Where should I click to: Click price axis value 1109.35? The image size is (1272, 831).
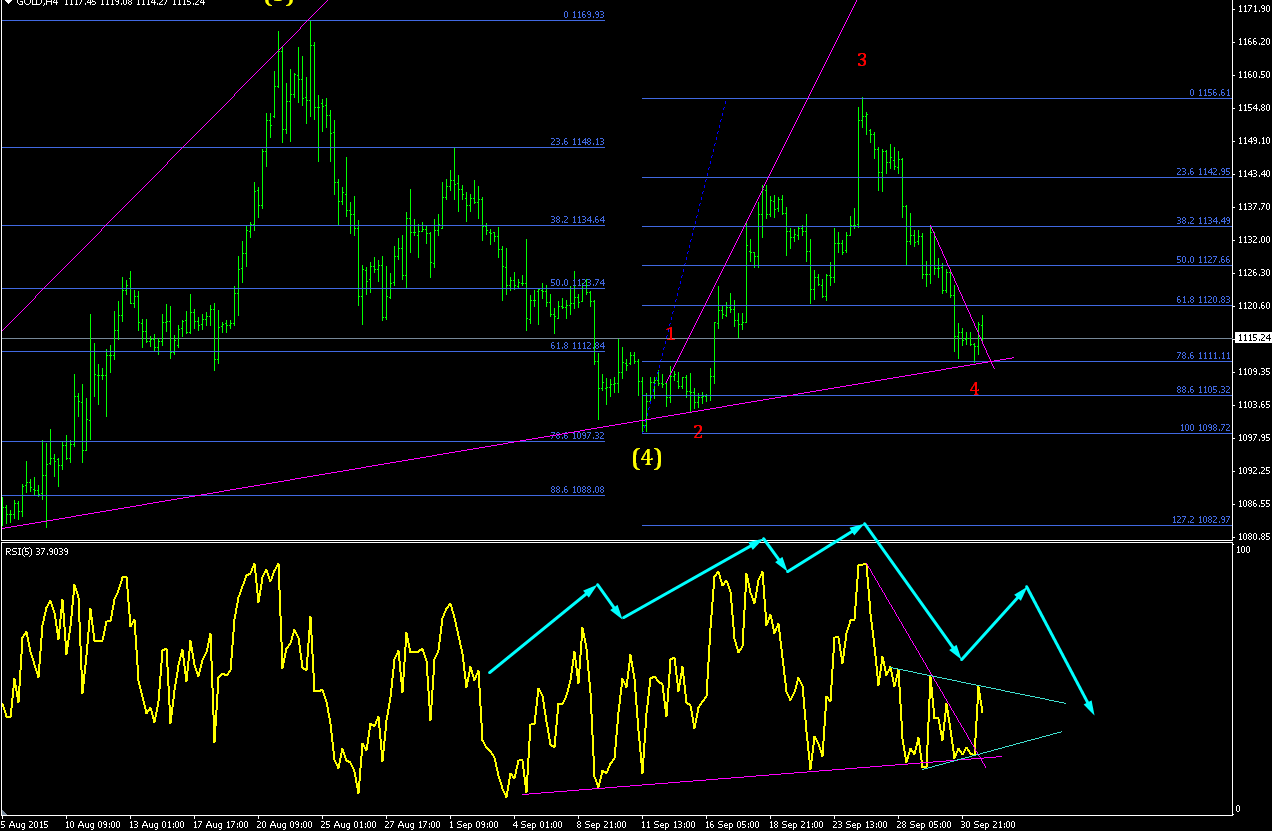pyautogui.click(x=1254, y=372)
